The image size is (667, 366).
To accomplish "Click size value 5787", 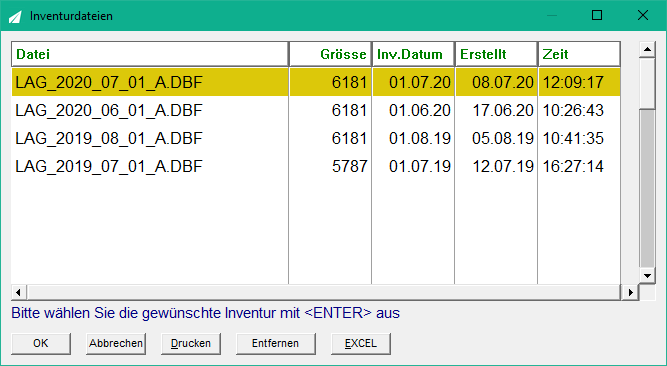I will tap(350, 166).
